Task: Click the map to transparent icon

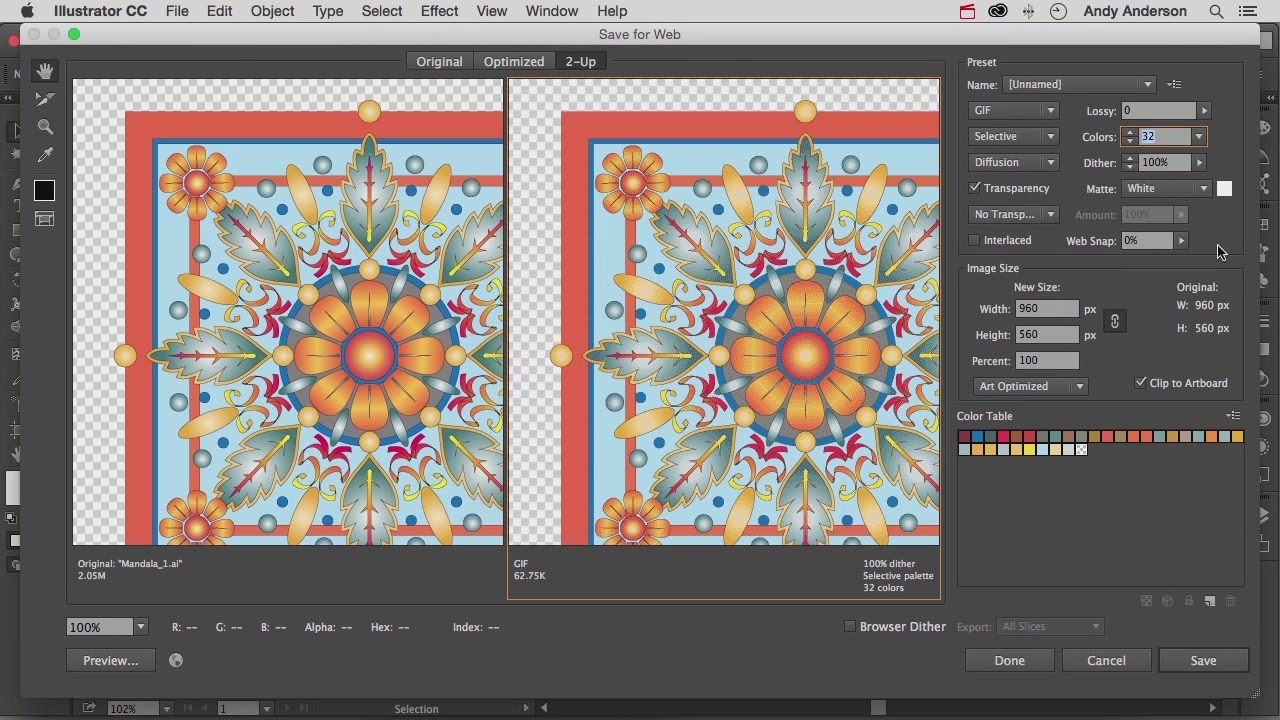Action: 1146,601
